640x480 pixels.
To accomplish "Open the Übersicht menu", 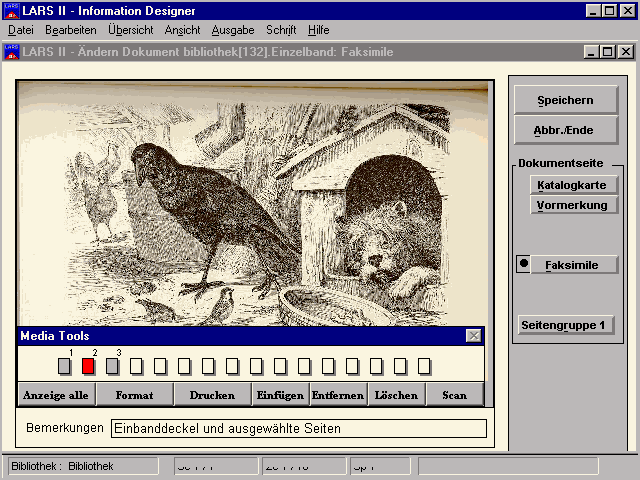I will pos(131,30).
